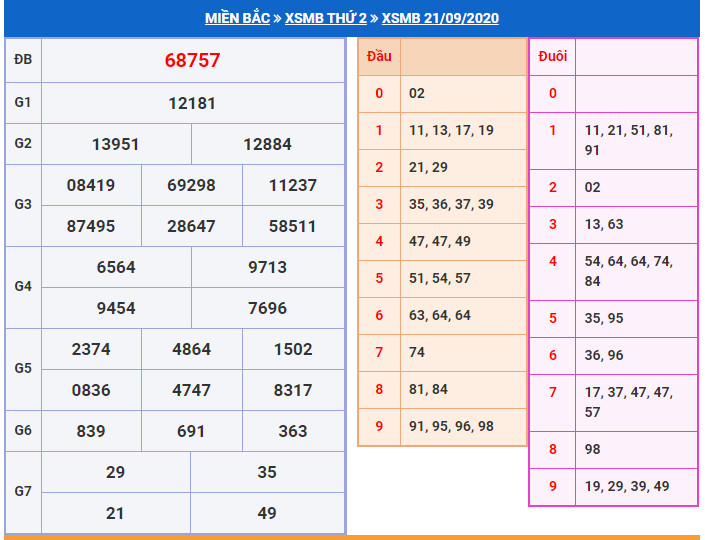Select Đầu row '81, 84'
The image size is (705, 540).
pyautogui.click(x=428, y=389)
